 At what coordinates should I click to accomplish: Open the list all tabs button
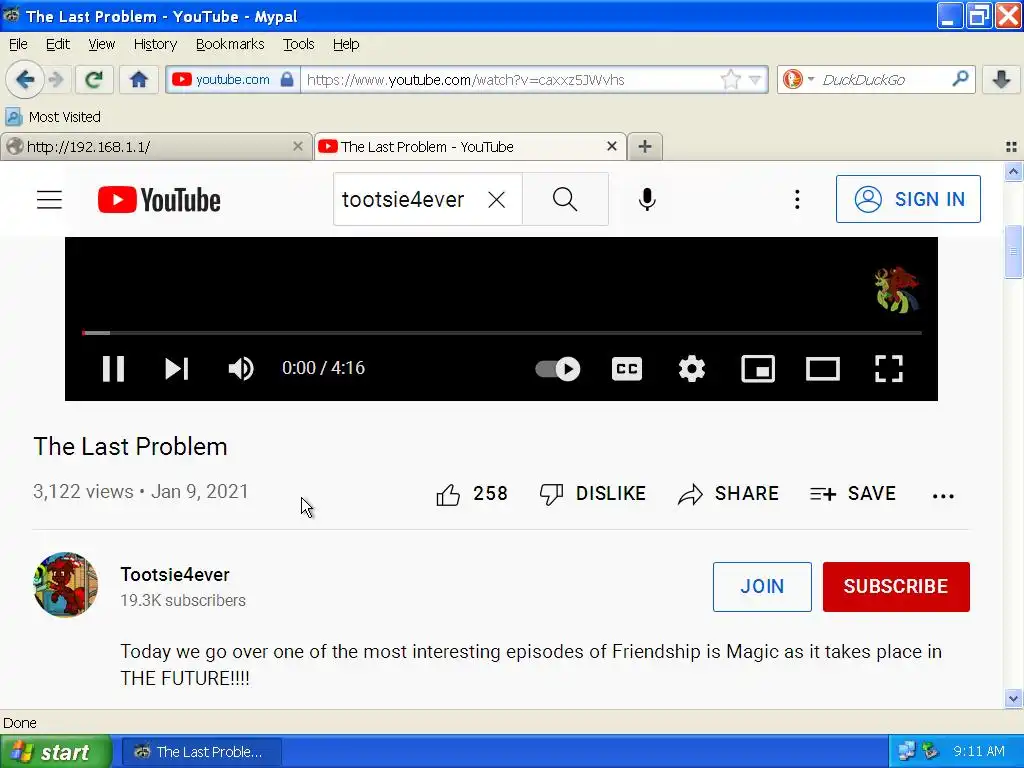[x=1011, y=146]
